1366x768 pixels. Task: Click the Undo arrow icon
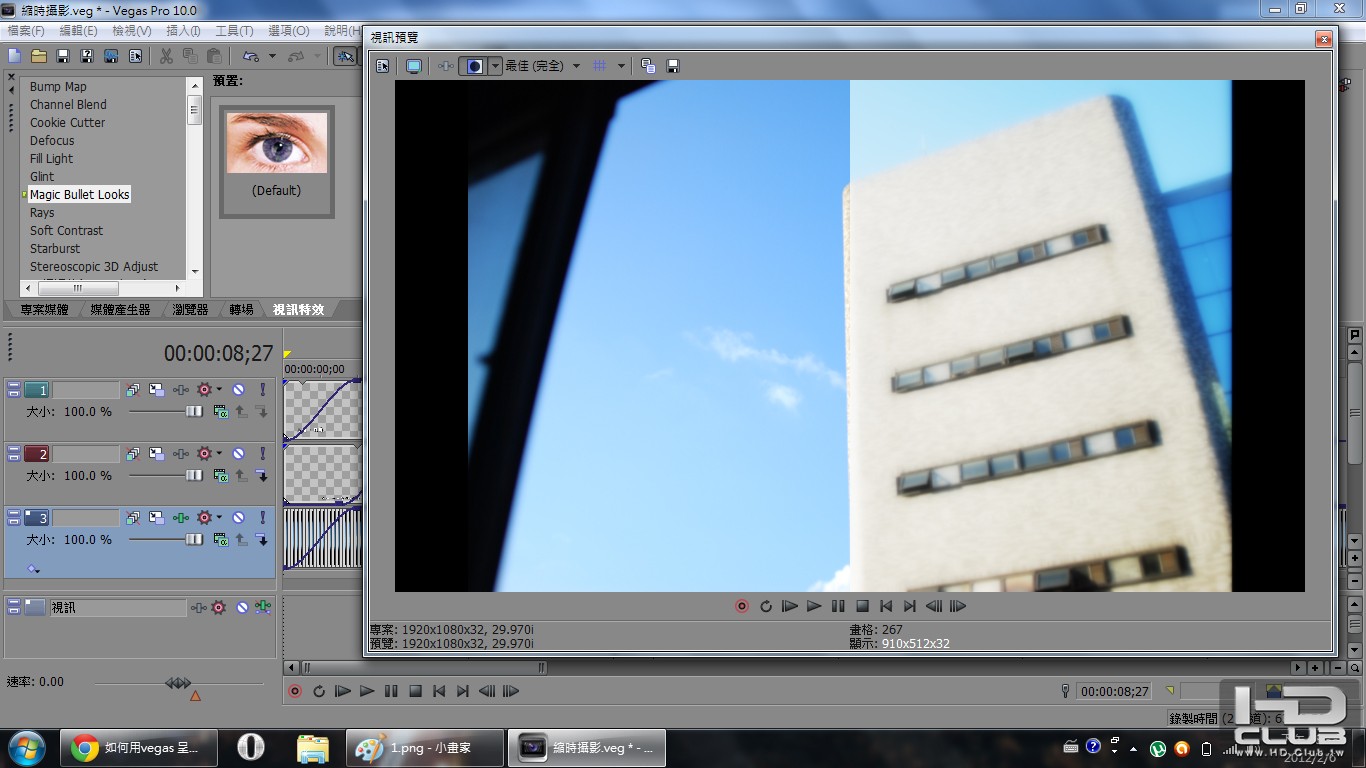250,56
